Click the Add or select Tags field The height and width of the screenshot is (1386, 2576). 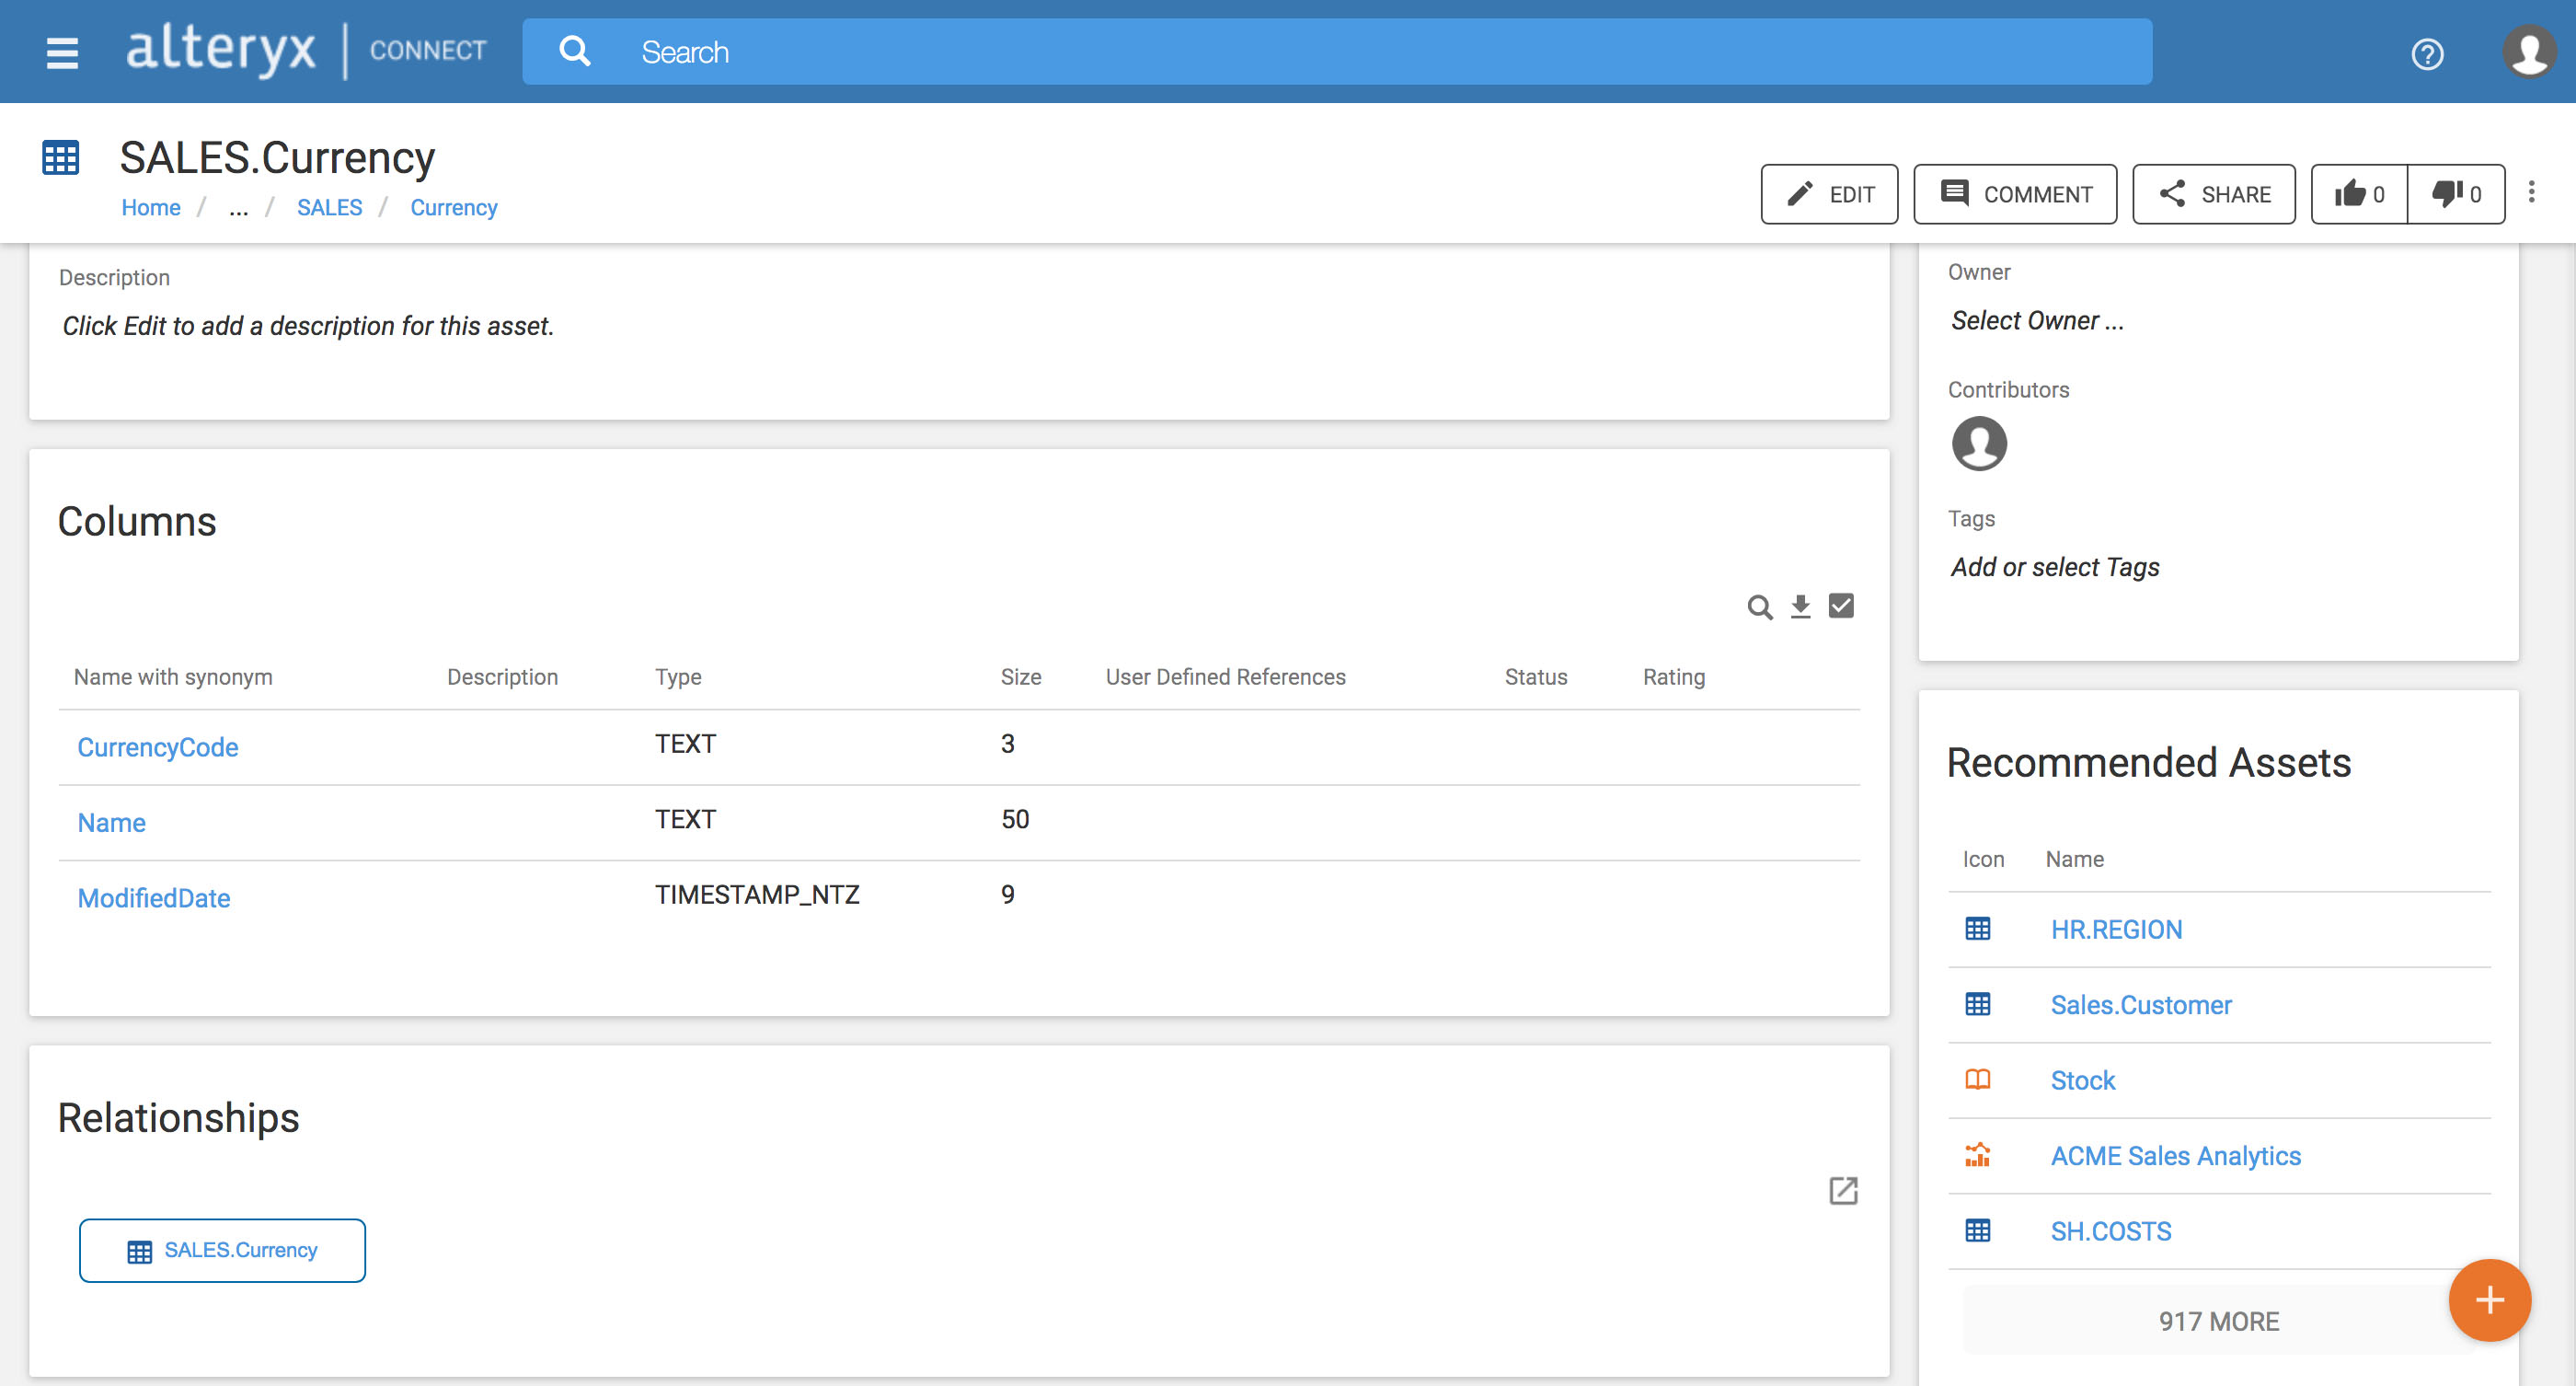pyautogui.click(x=2055, y=567)
